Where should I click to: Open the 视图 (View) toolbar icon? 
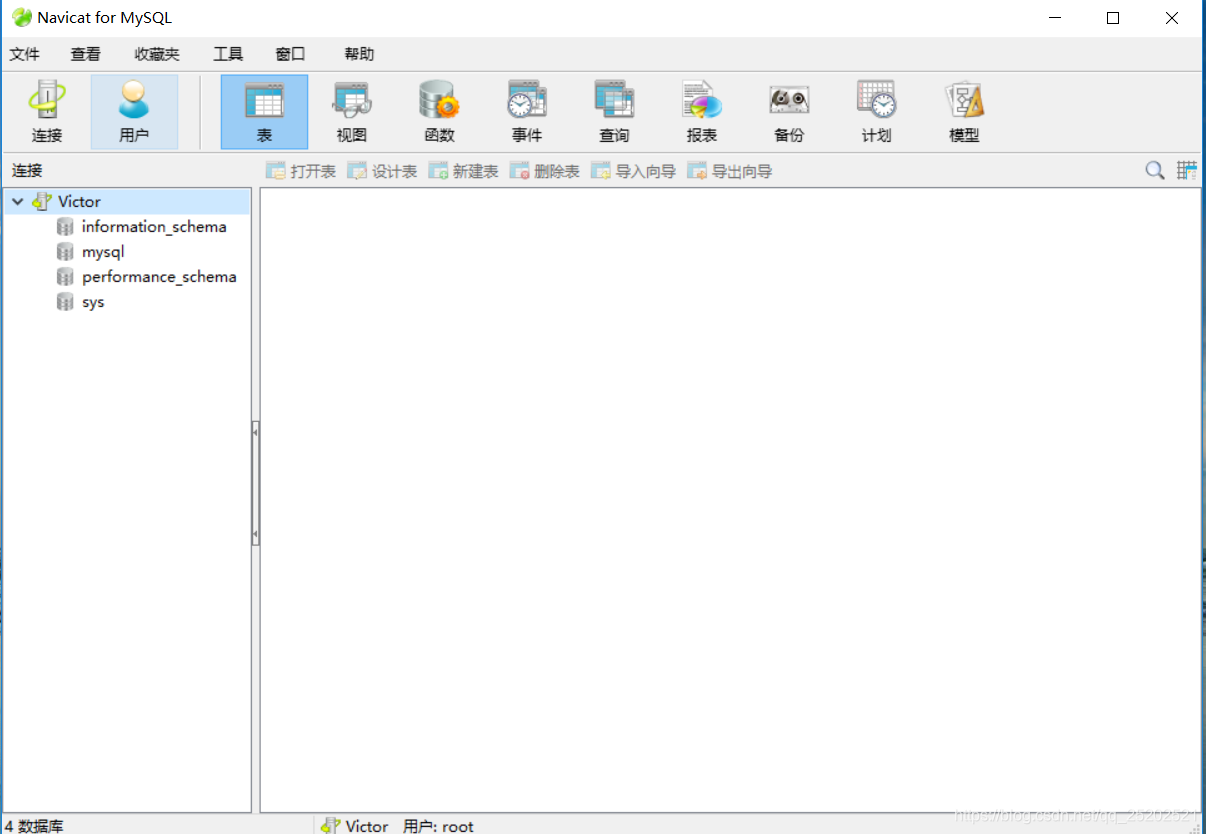click(x=352, y=112)
